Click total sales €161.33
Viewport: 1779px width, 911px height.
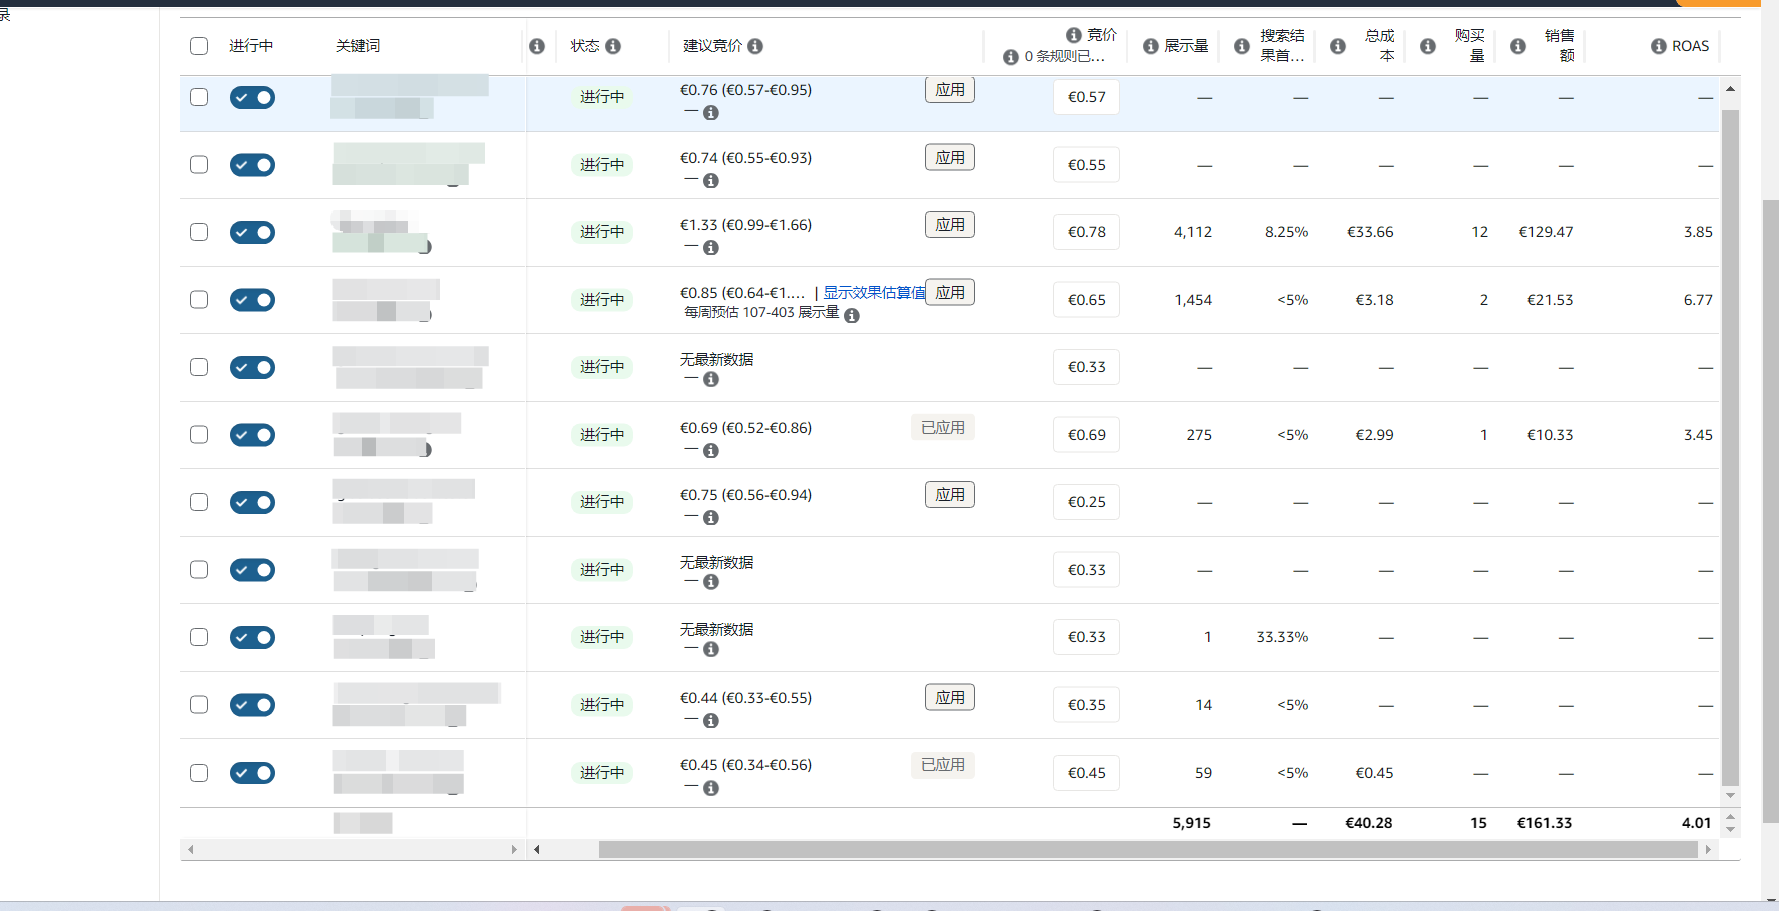1544,823
